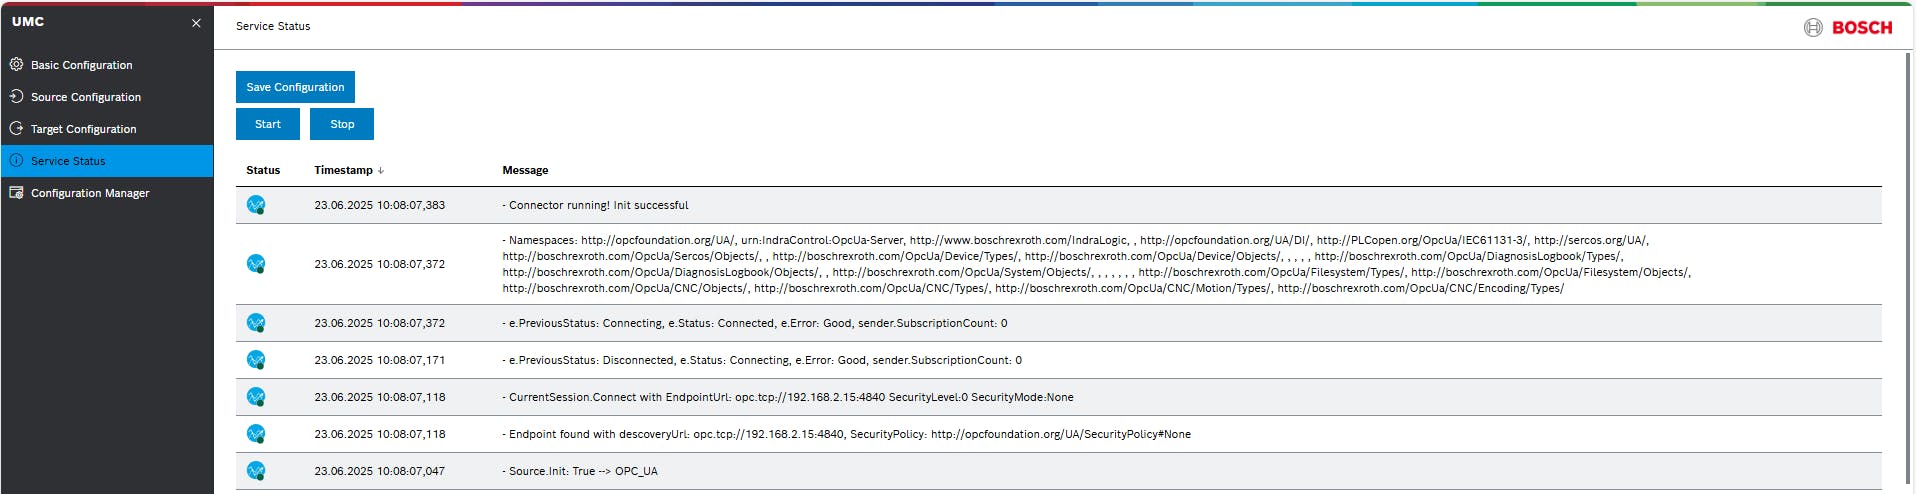Go to Target Configuration page

click(x=83, y=129)
